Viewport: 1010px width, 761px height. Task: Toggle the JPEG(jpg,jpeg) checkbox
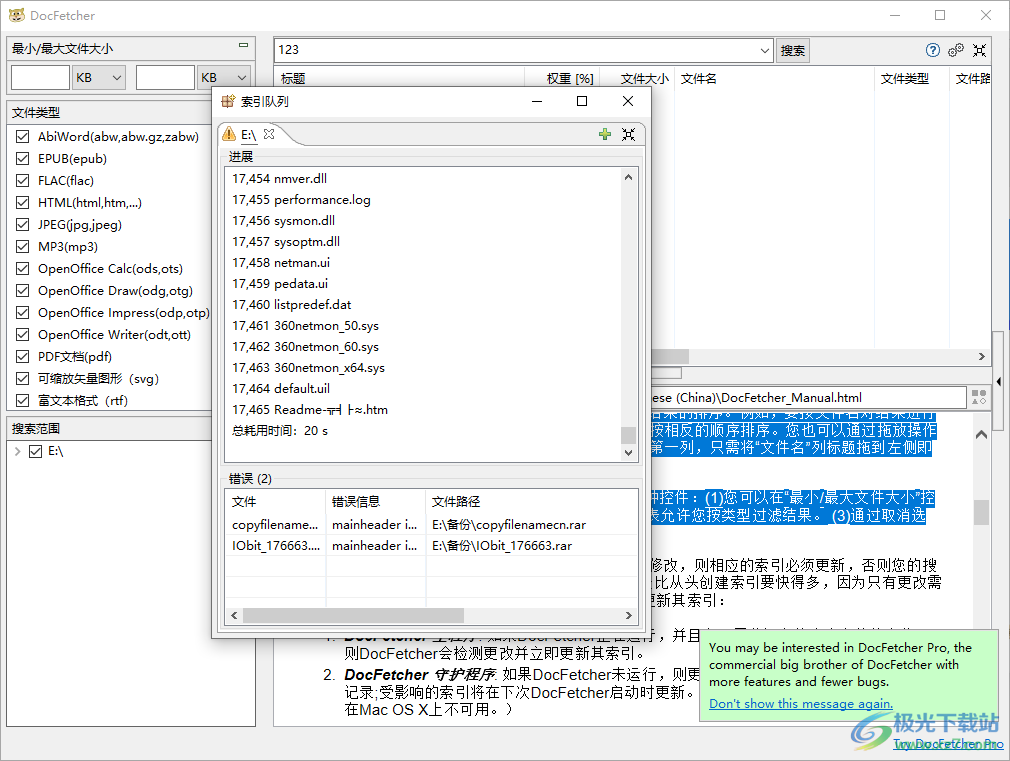pyautogui.click(x=23, y=224)
